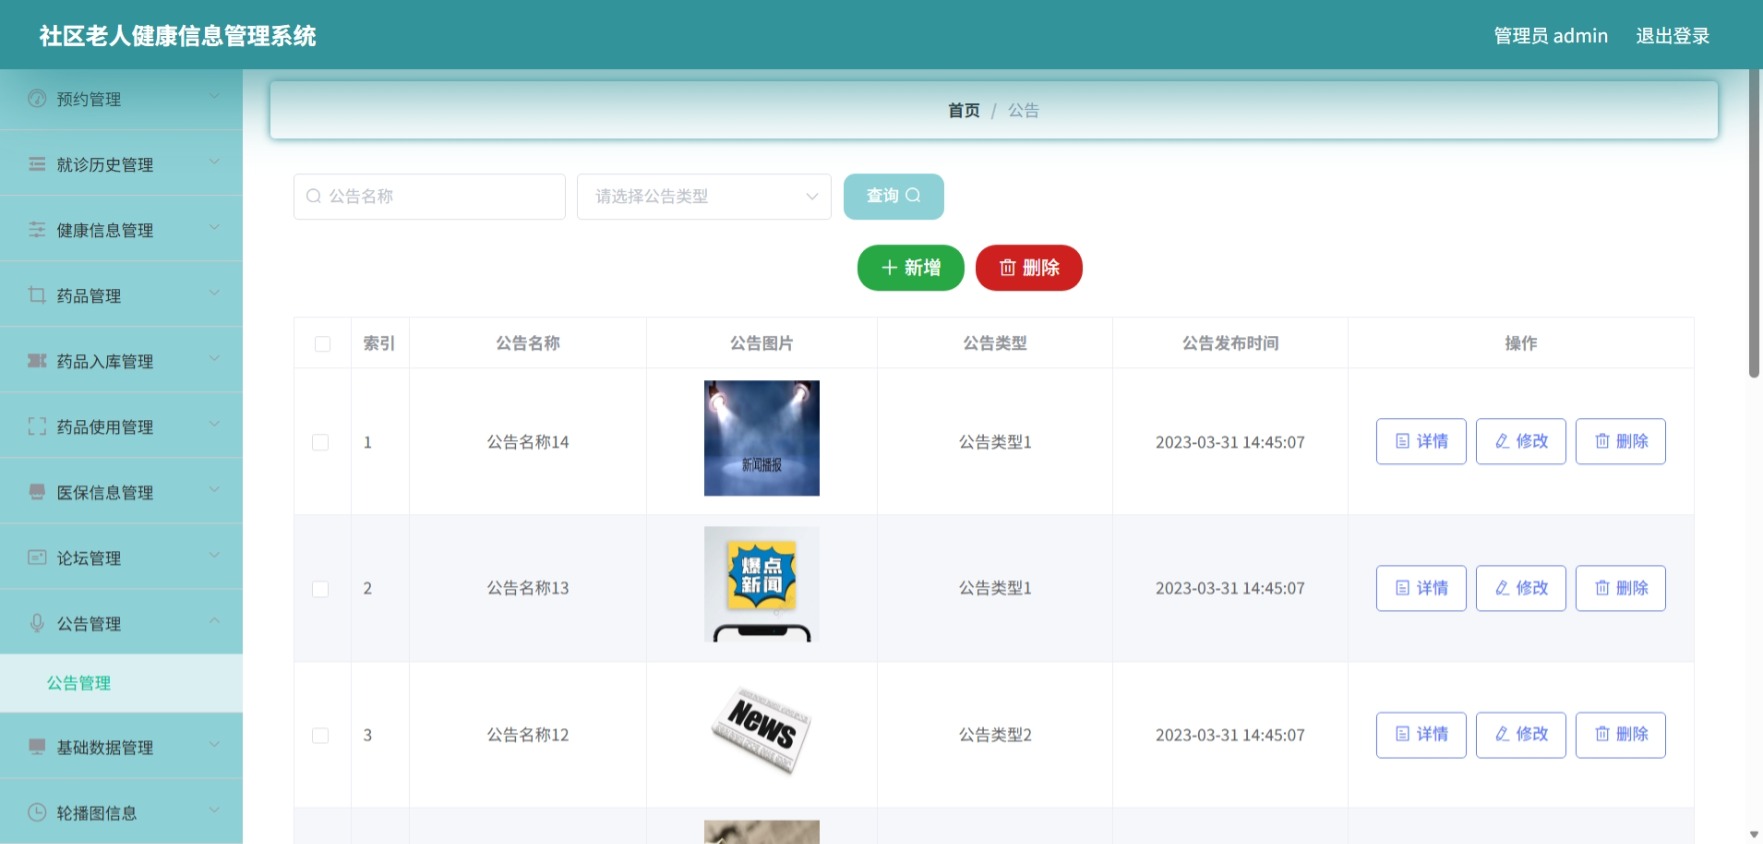This screenshot has height=844, width=1763.
Task: Click the 药品使用管理 bracket icon
Action: [37, 426]
